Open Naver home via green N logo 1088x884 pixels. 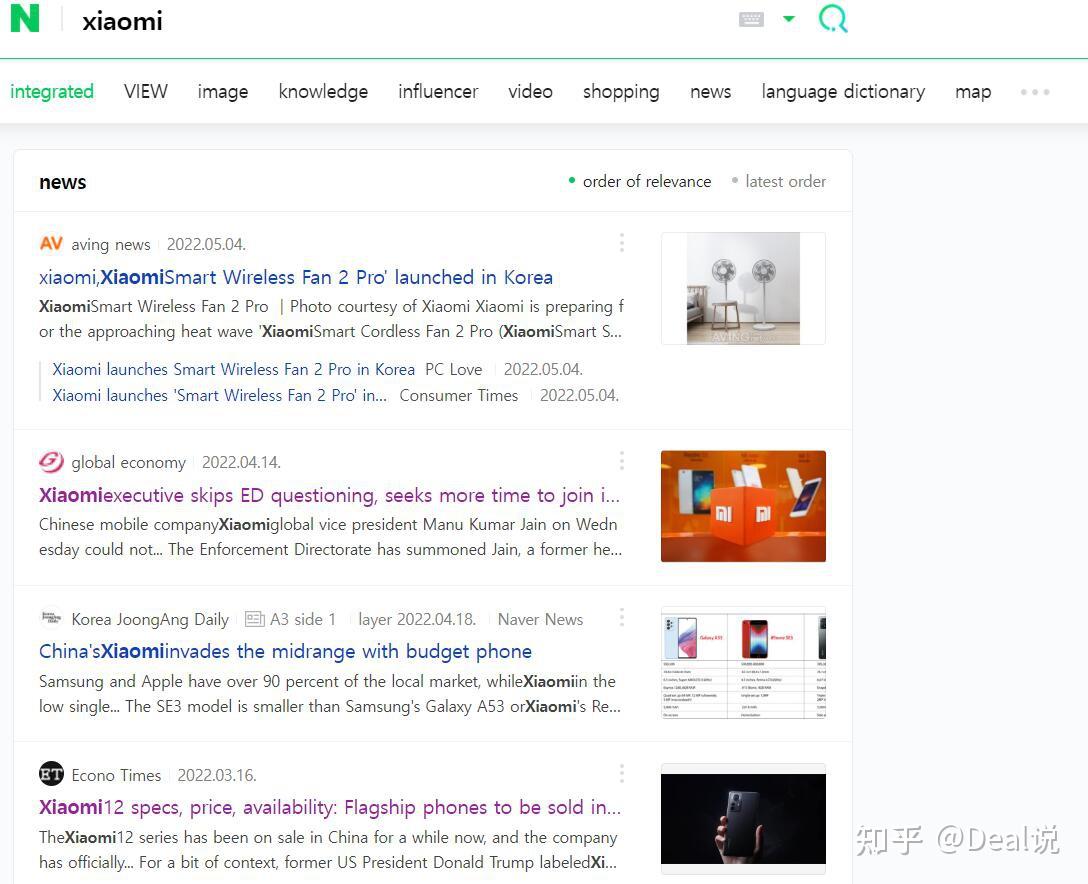click(25, 19)
